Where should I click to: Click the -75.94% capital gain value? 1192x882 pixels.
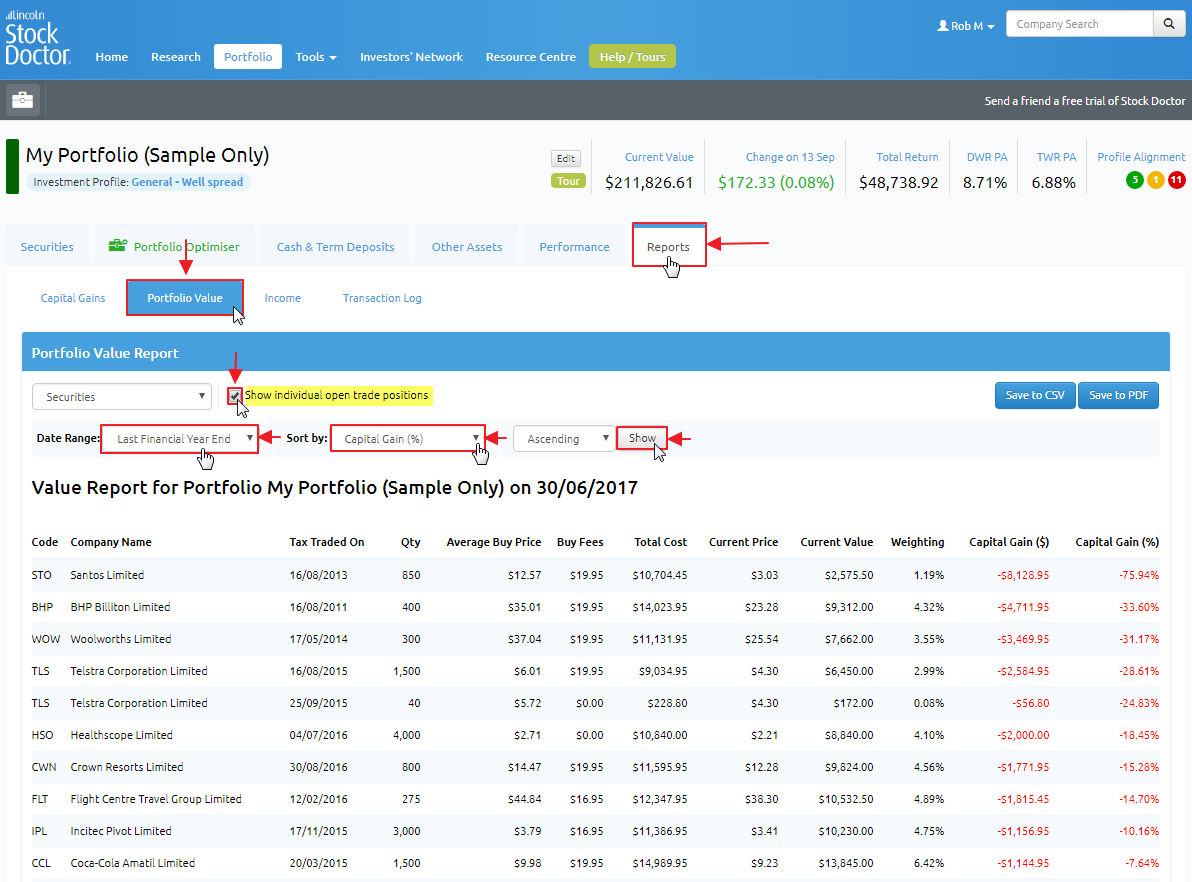(1139, 575)
